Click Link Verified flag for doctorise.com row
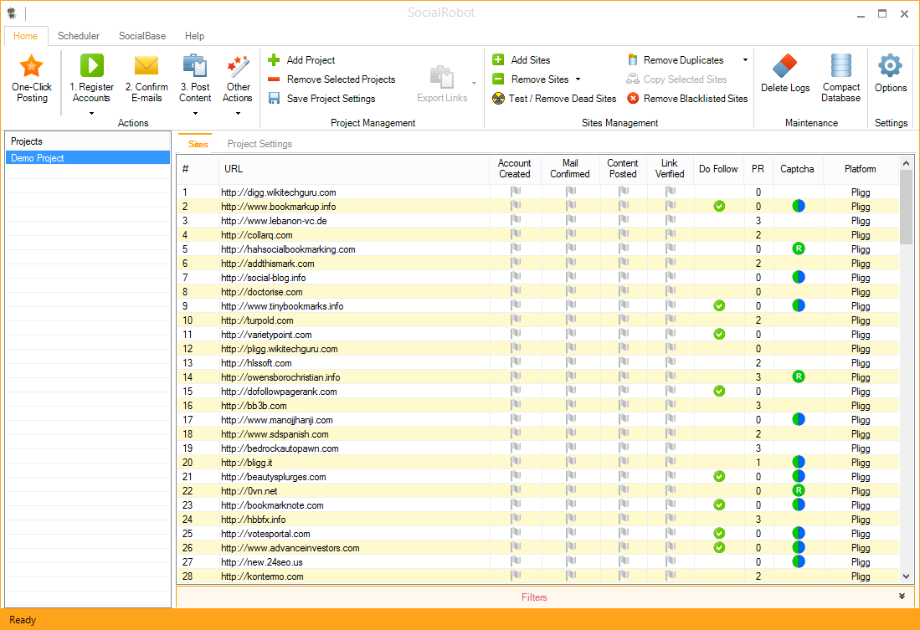 pyautogui.click(x=670, y=291)
